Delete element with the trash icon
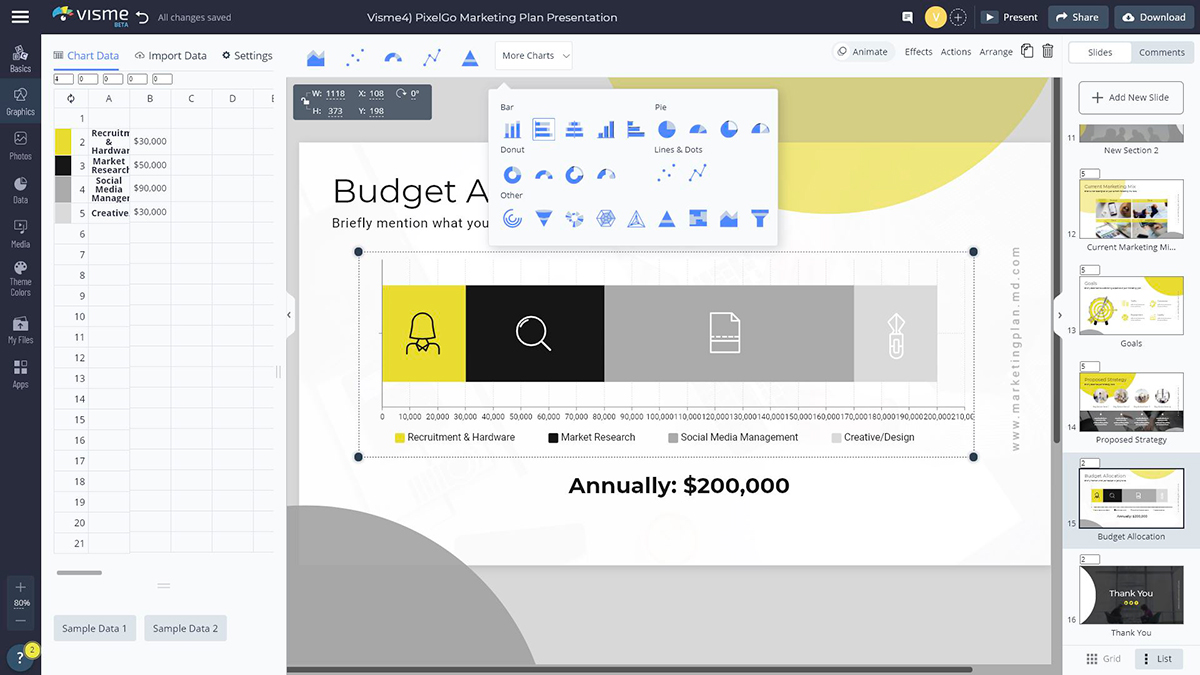1200x675 pixels. click(1047, 52)
